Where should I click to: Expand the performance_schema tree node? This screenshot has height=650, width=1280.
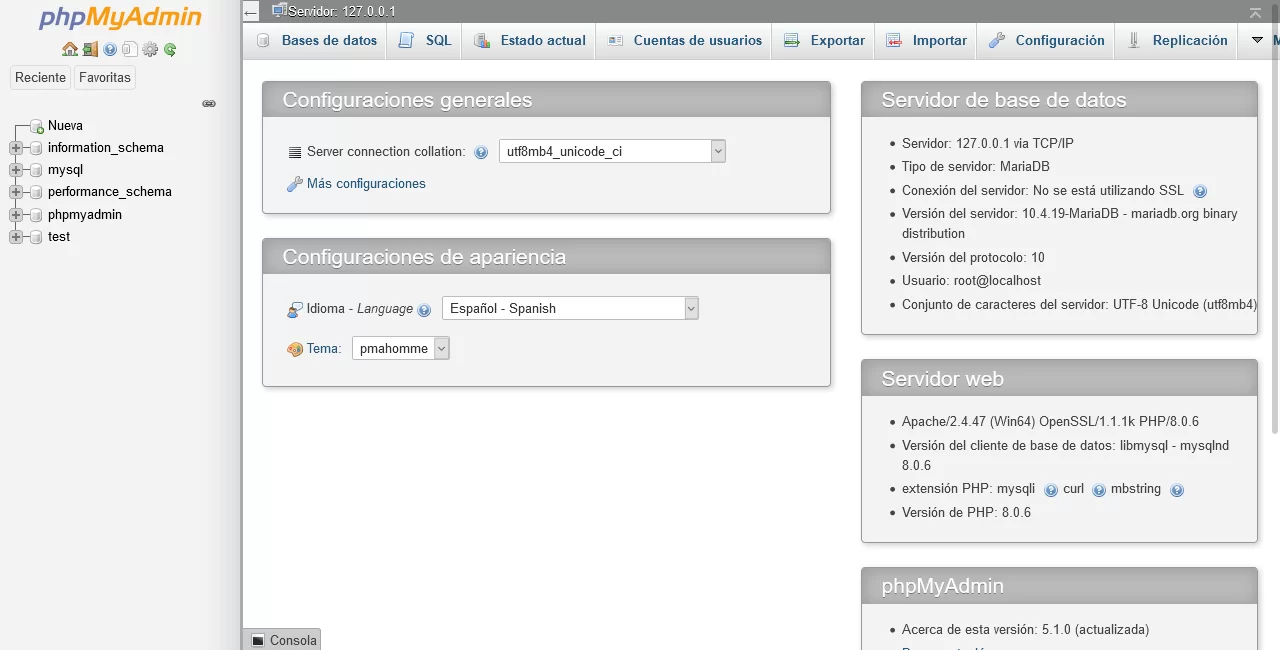15,192
